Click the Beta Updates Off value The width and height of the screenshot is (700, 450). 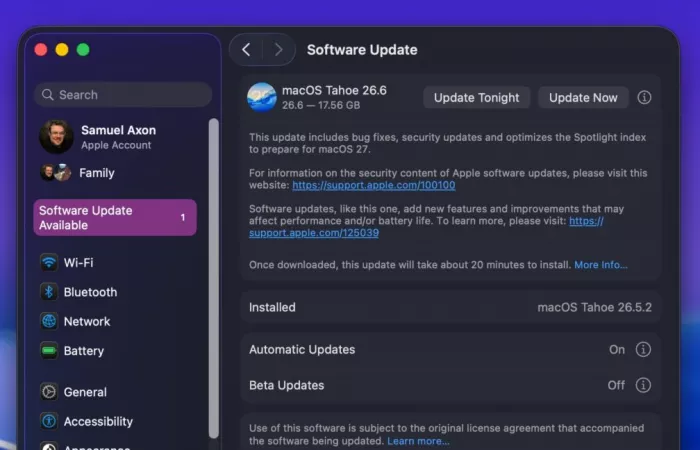point(616,385)
